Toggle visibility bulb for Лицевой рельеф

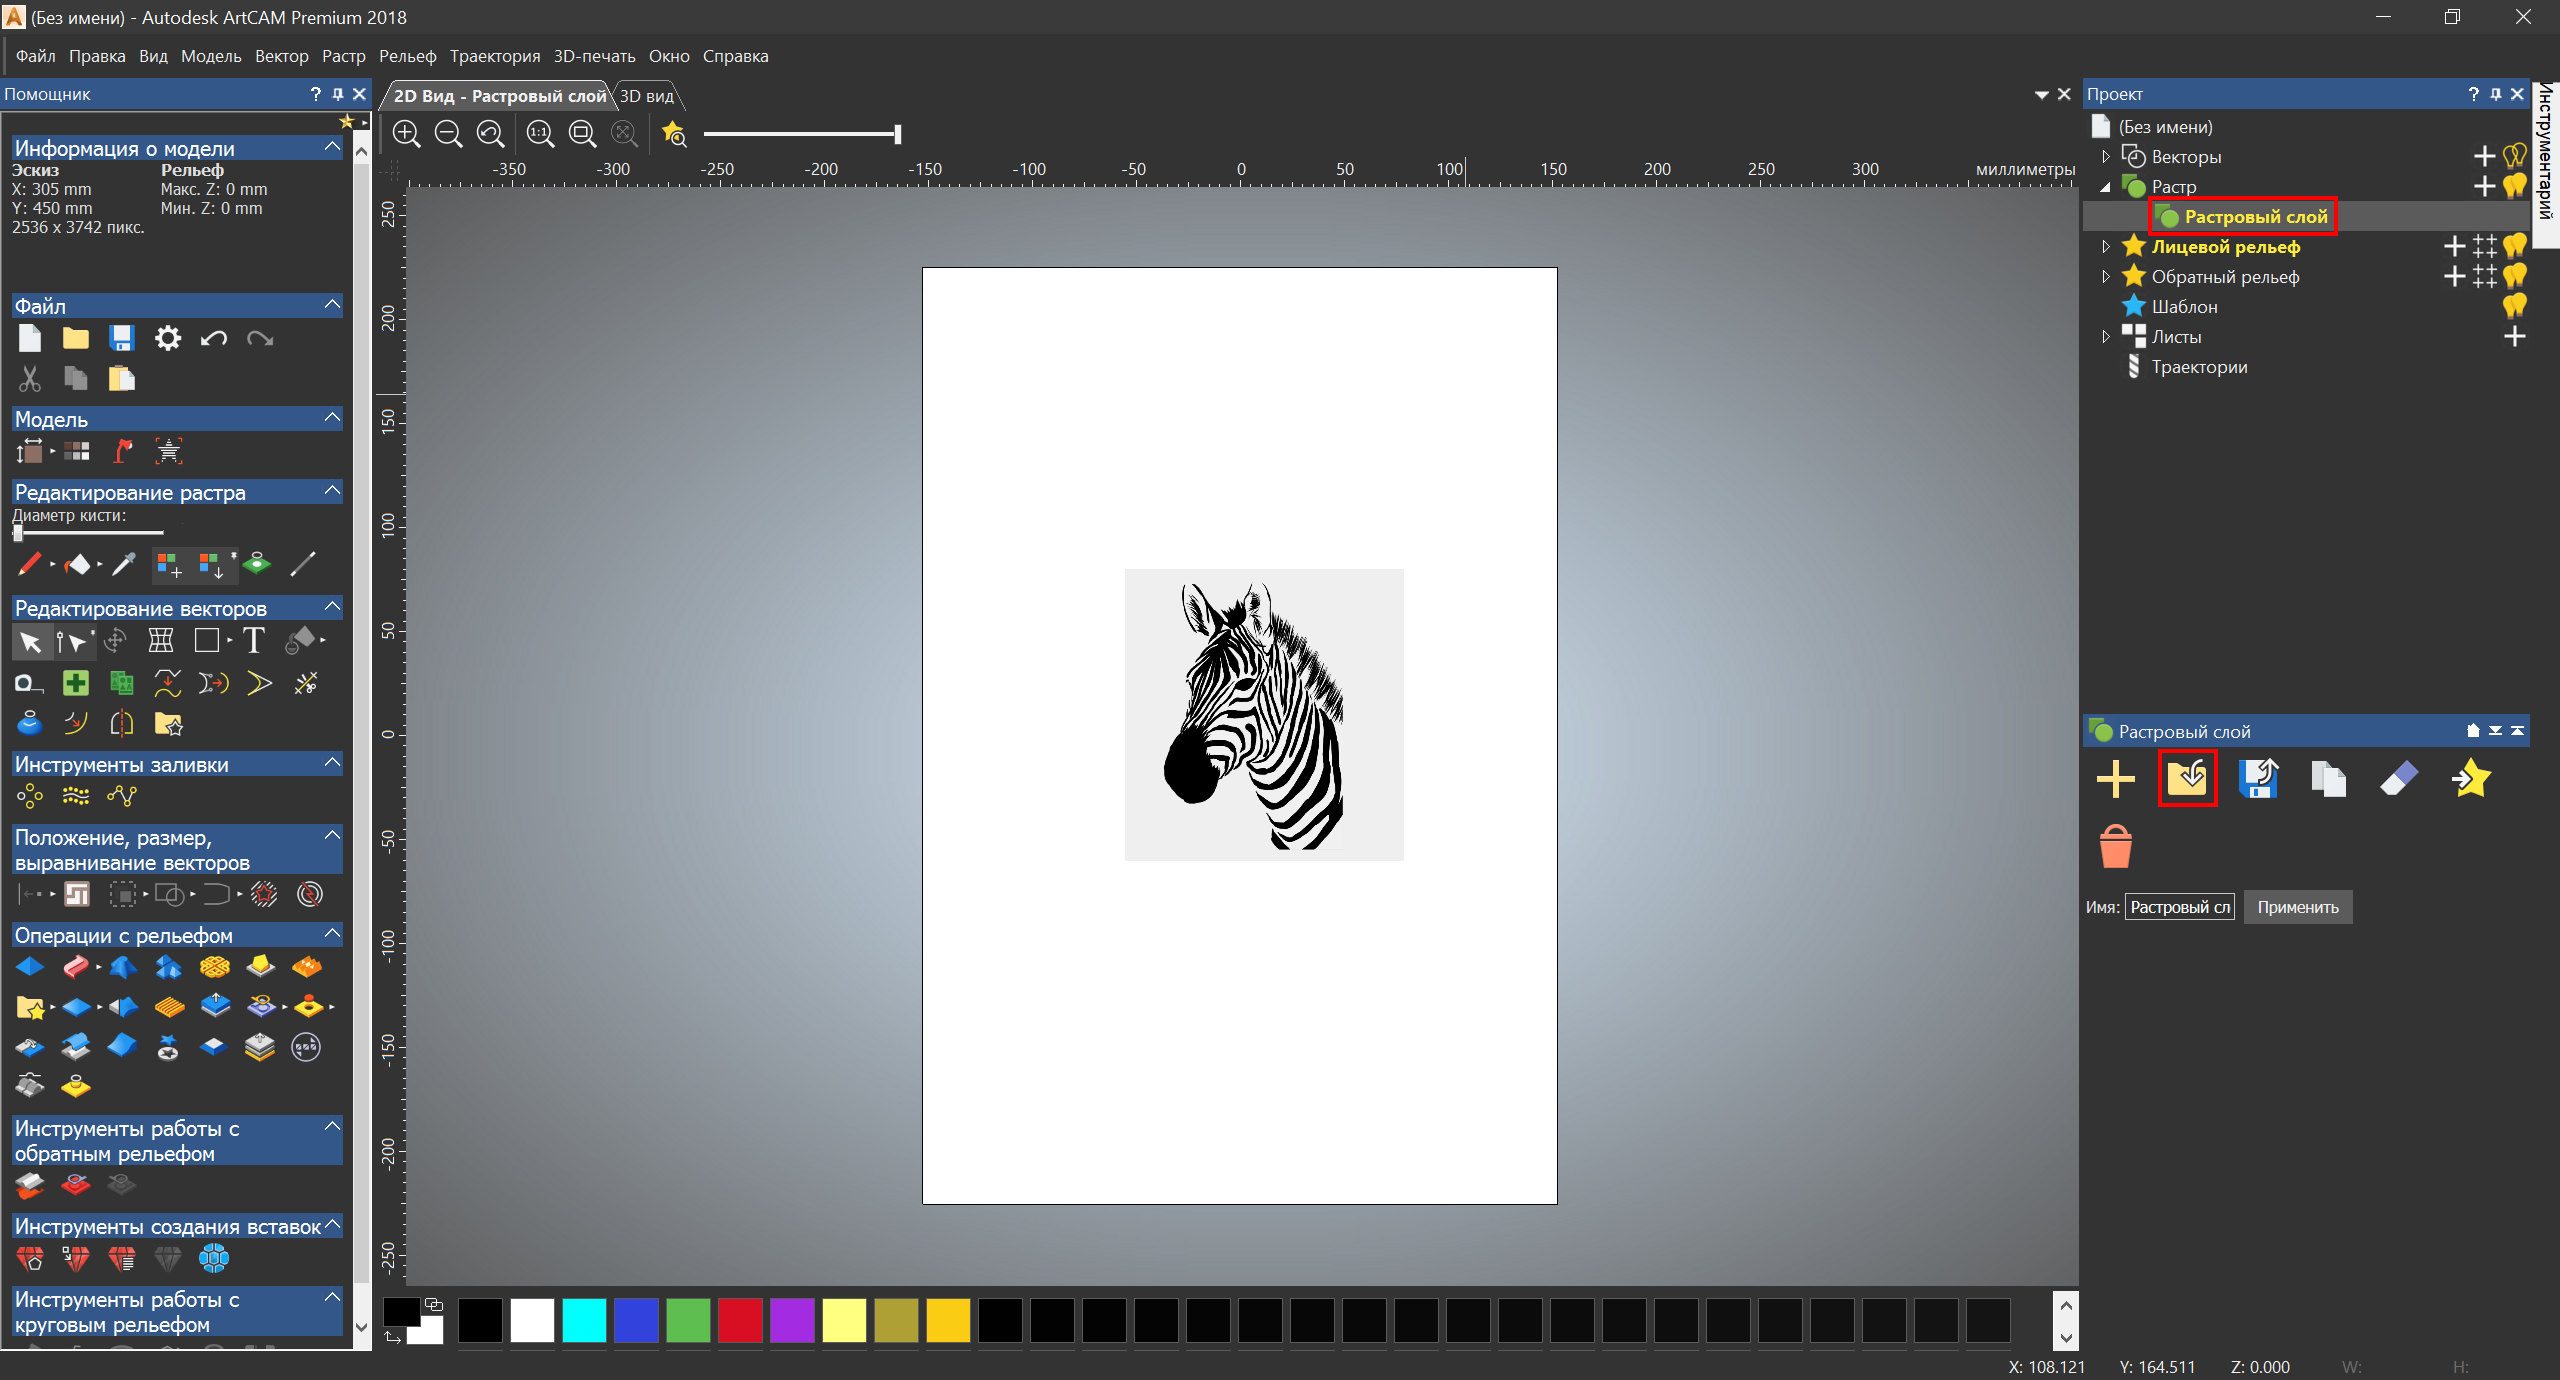[2515, 246]
